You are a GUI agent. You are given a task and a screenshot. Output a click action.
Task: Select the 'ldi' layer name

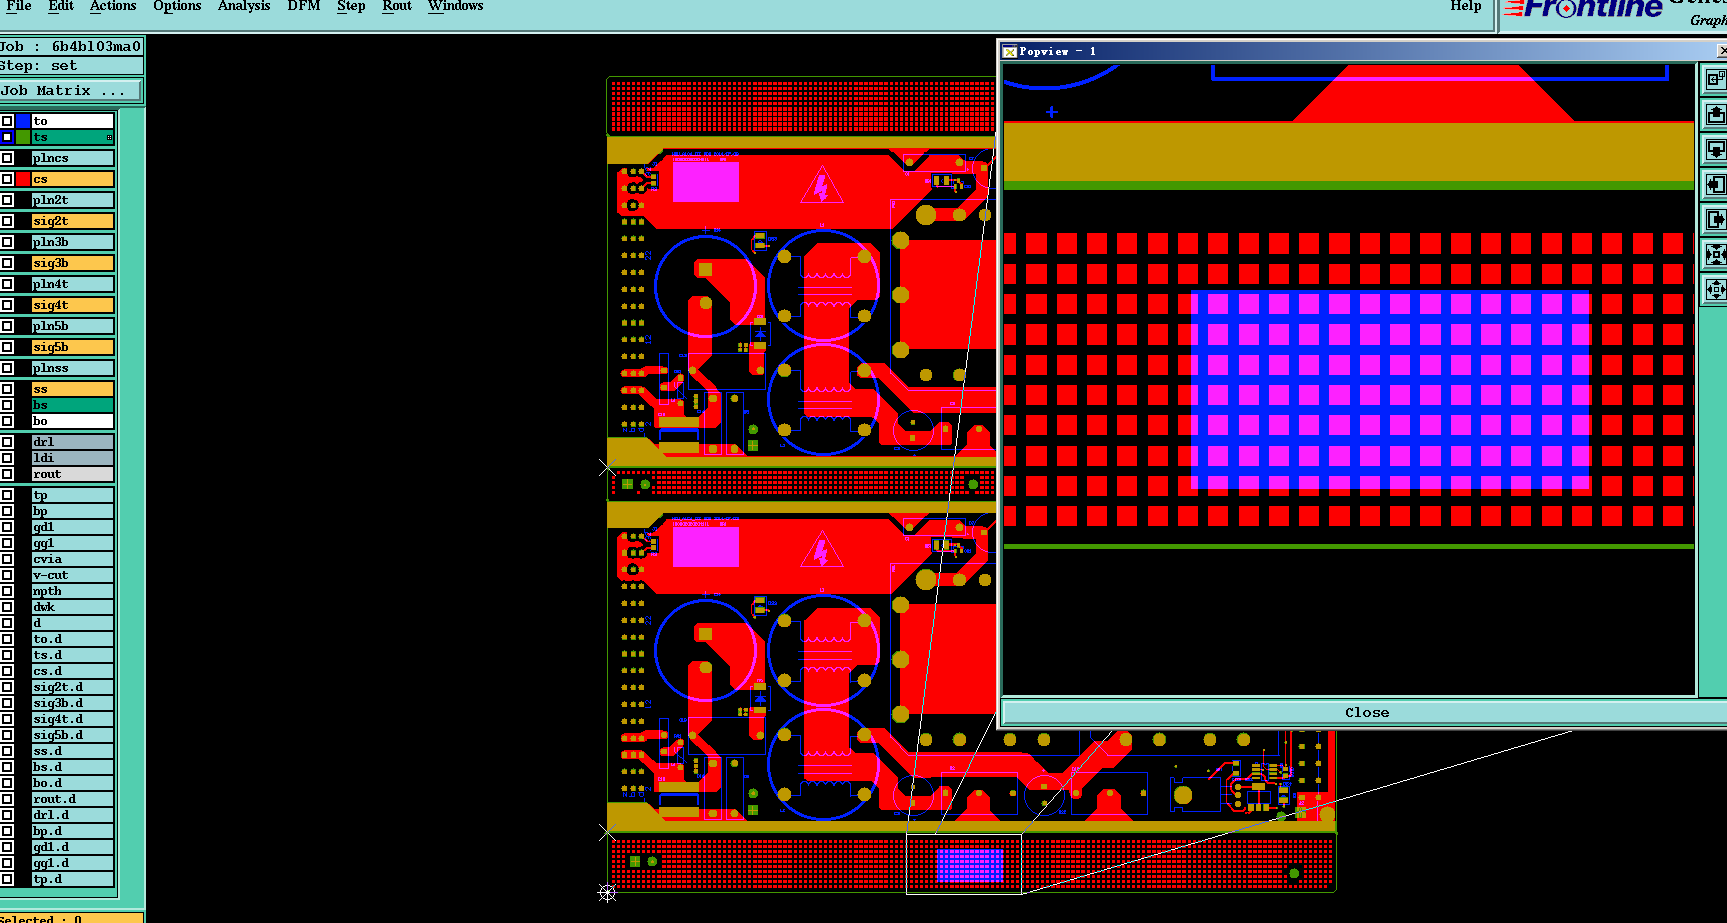tap(72, 458)
